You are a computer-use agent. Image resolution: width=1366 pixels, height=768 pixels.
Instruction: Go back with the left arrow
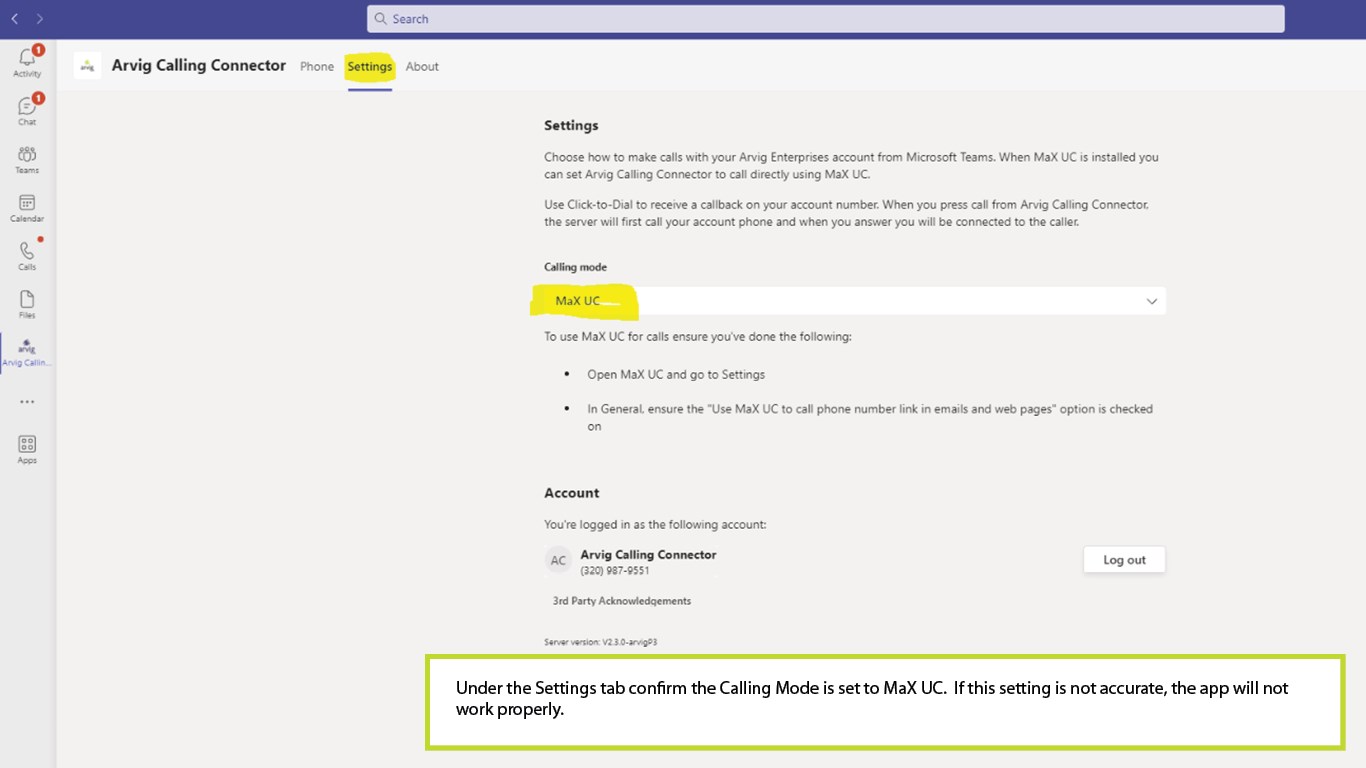pyautogui.click(x=15, y=19)
